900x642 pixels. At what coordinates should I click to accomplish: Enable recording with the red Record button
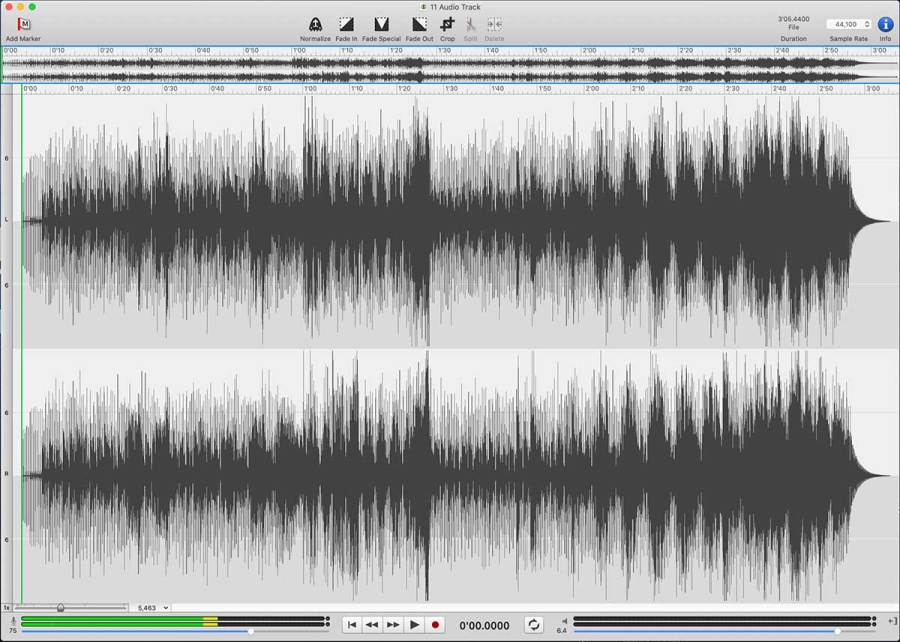pyautogui.click(x=437, y=623)
